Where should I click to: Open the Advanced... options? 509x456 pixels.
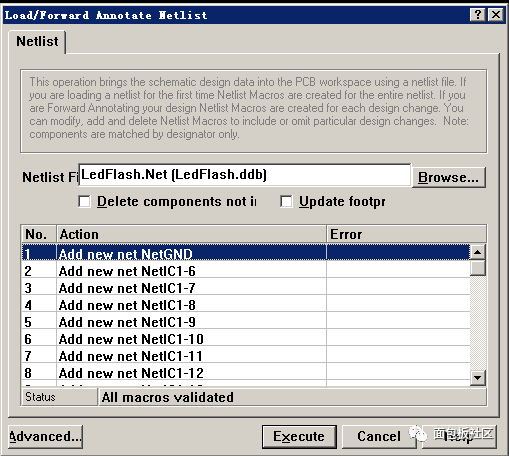[45, 436]
